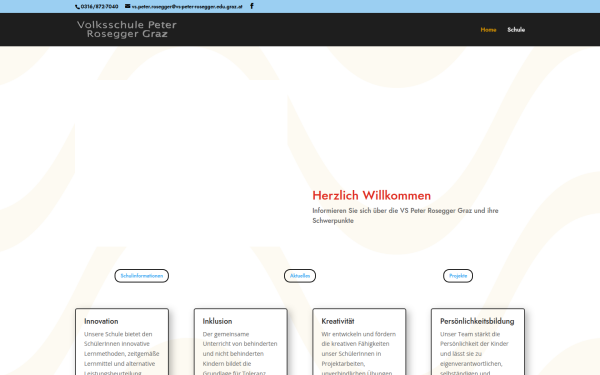This screenshot has height=375, width=600.
Task: Call the phone number 0316/872-7040
Action: click(99, 7)
